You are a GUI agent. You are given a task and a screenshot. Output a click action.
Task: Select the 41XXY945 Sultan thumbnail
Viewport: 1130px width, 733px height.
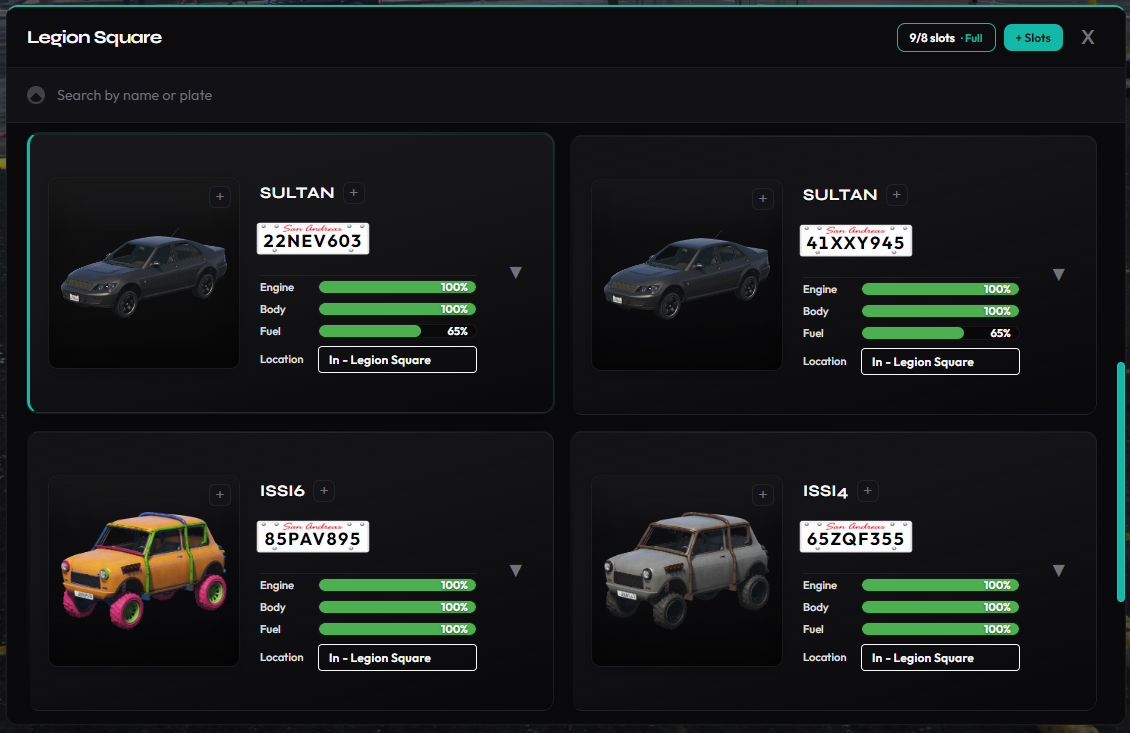tap(687, 275)
